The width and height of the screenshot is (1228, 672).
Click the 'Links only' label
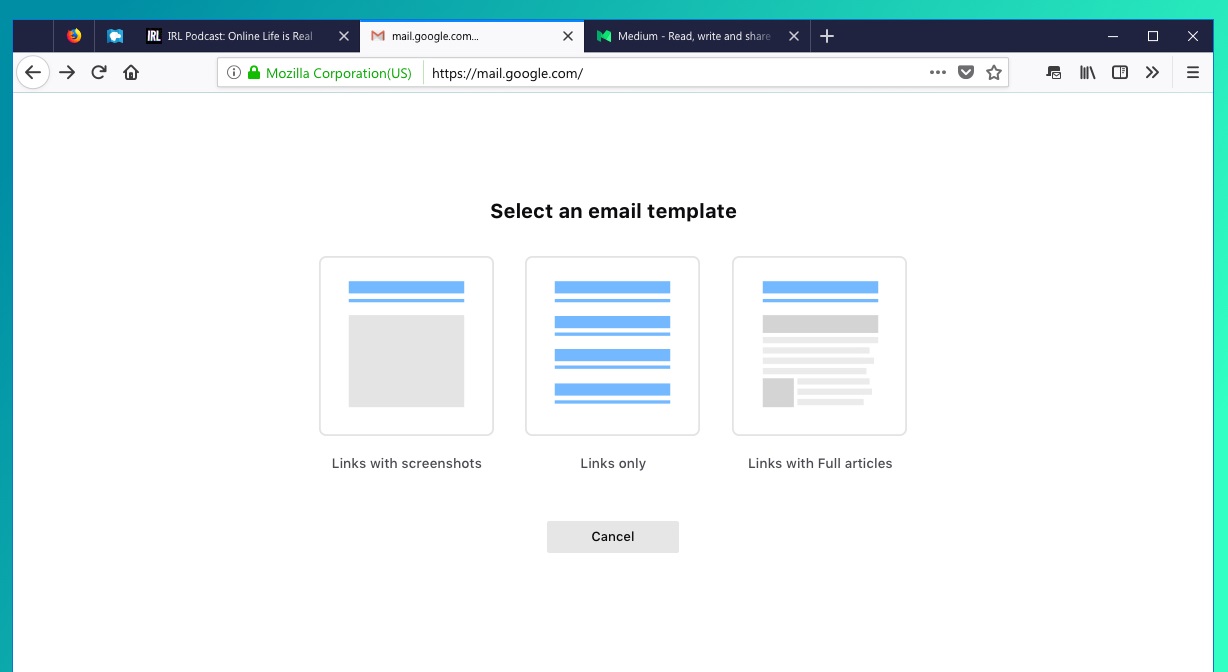613,464
